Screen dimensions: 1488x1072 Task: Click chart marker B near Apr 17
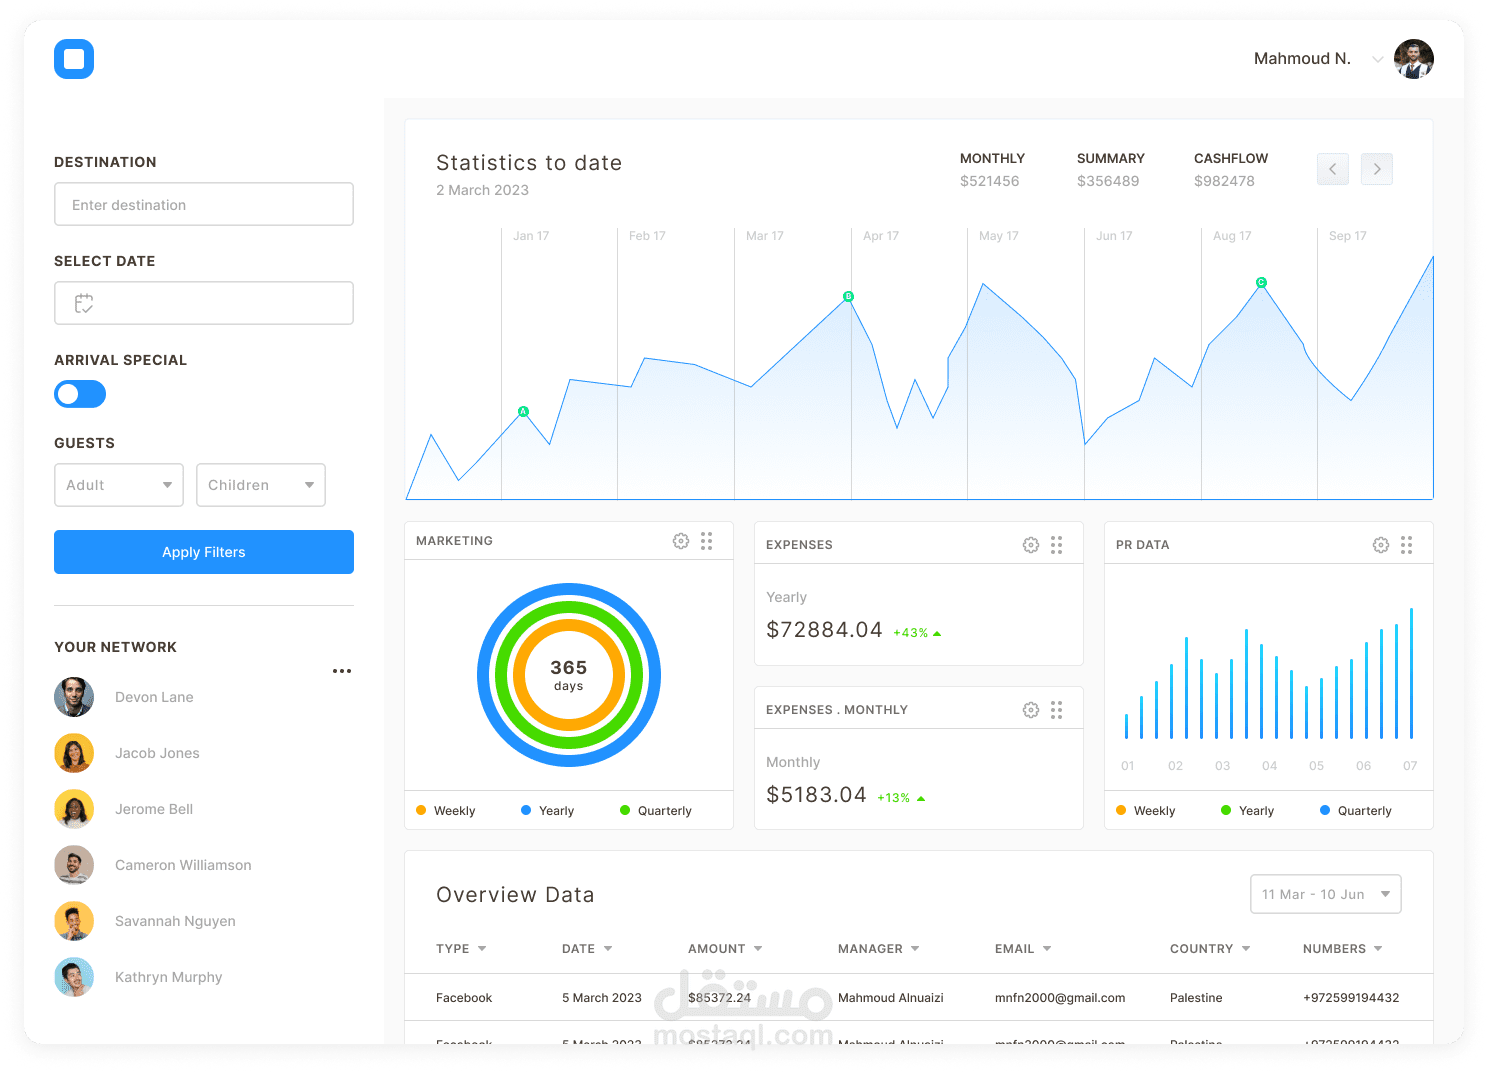coord(849,296)
